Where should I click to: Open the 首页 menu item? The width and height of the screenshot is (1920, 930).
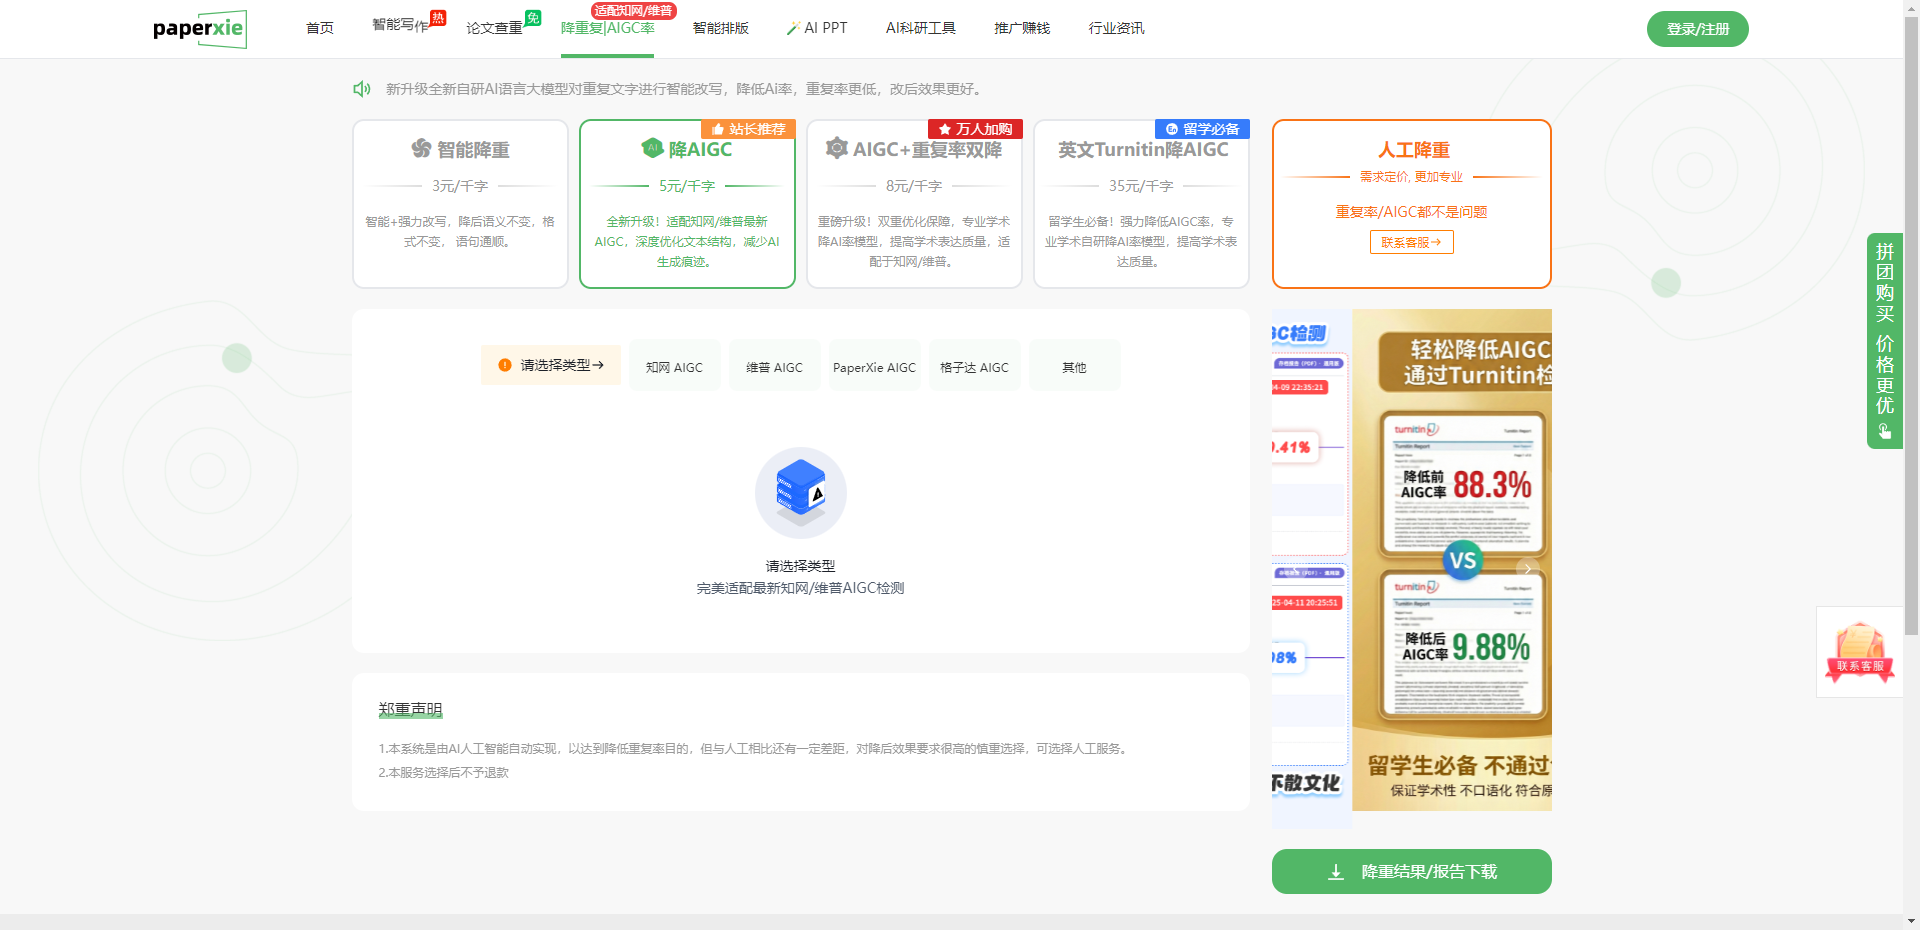pyautogui.click(x=320, y=28)
